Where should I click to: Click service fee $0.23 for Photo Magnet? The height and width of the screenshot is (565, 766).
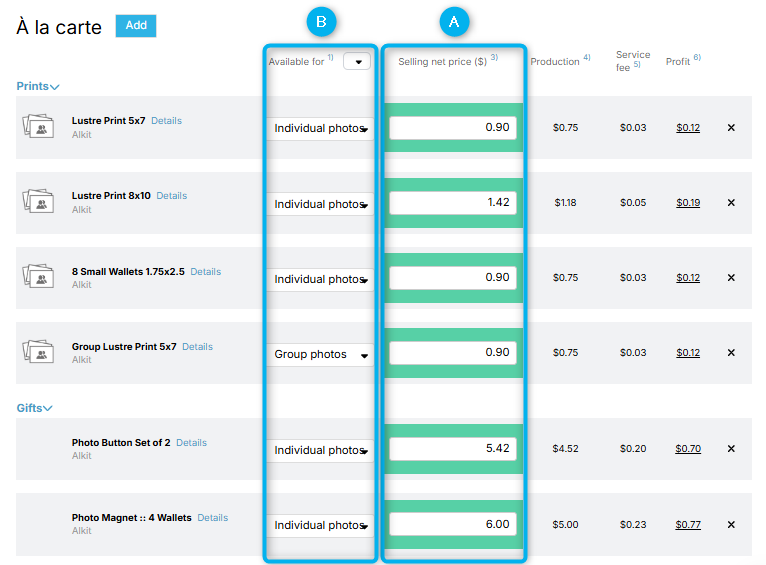(x=633, y=525)
